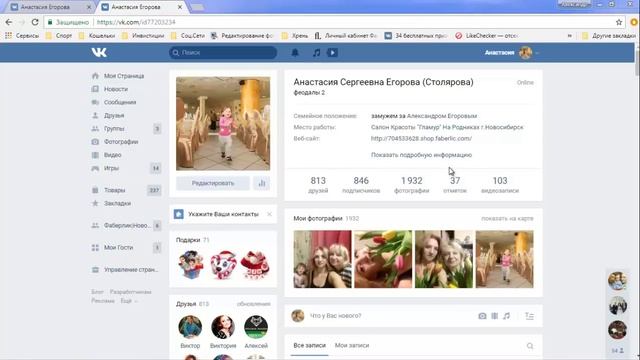640x360 pixels.
Task: Select the Мои записи tab
Action: click(x=352, y=345)
